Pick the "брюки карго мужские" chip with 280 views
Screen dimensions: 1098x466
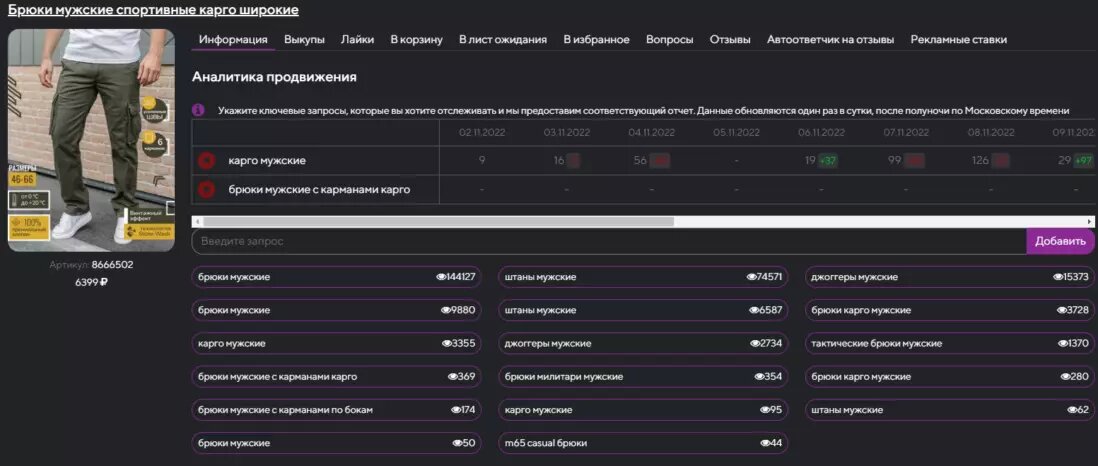click(x=950, y=376)
